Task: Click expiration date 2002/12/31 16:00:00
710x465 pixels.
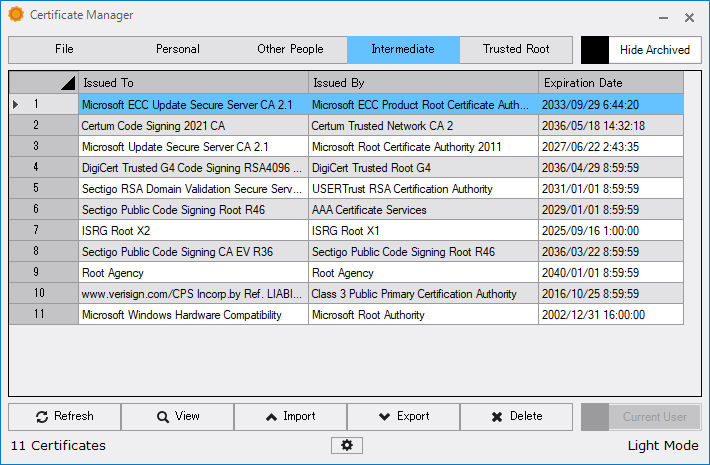Action: 611,315
